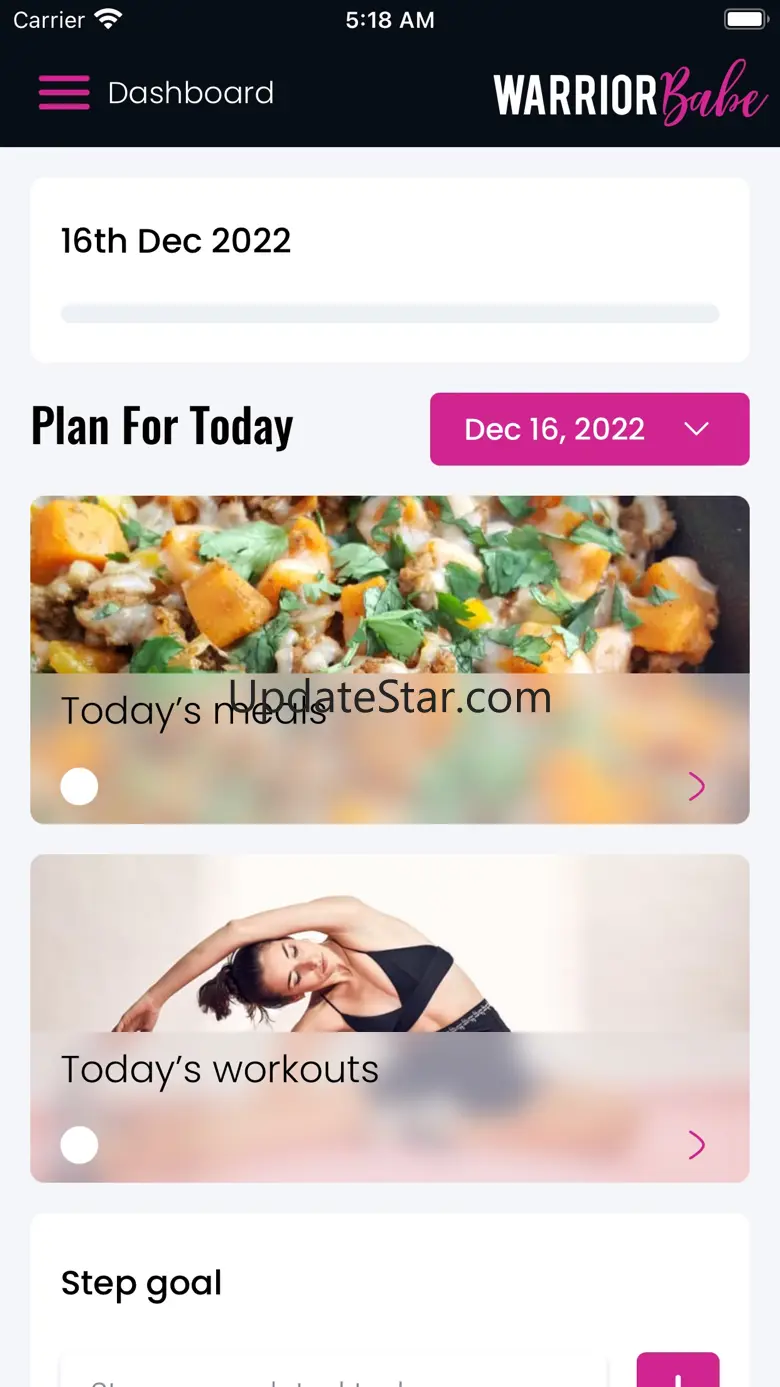This screenshot has width=780, height=1387.
Task: Tap the 16th Dec 2022 date card
Action: 390,270
